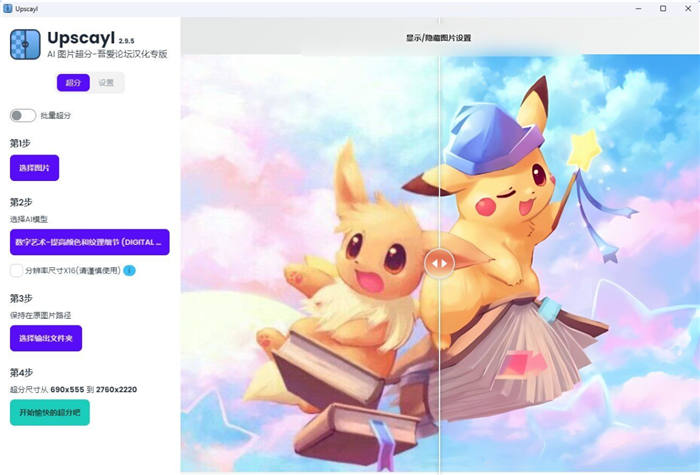Switch to the 设置 tab
The height and width of the screenshot is (475, 700).
click(106, 83)
